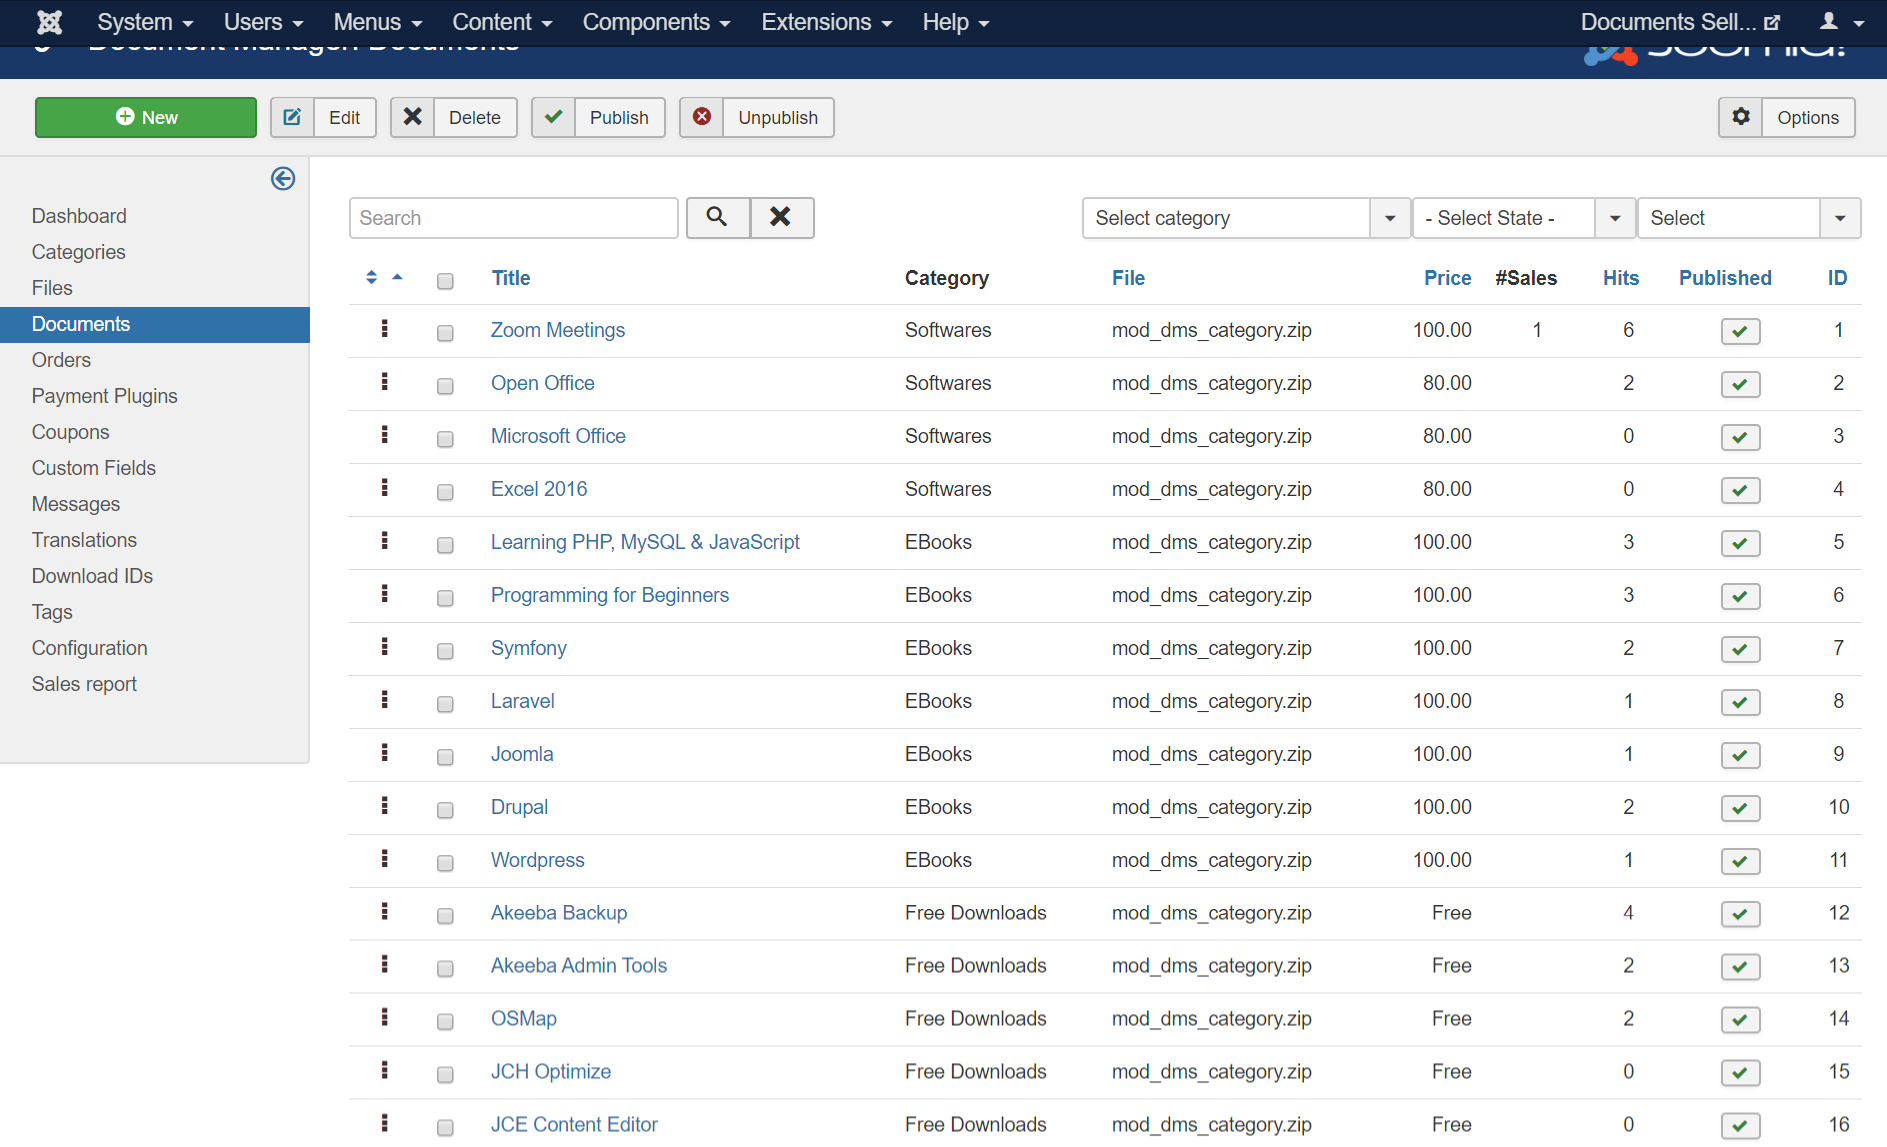Image resolution: width=1887 pixels, height=1147 pixels.
Task: Check the Drupal row checkbox
Action: click(x=445, y=810)
